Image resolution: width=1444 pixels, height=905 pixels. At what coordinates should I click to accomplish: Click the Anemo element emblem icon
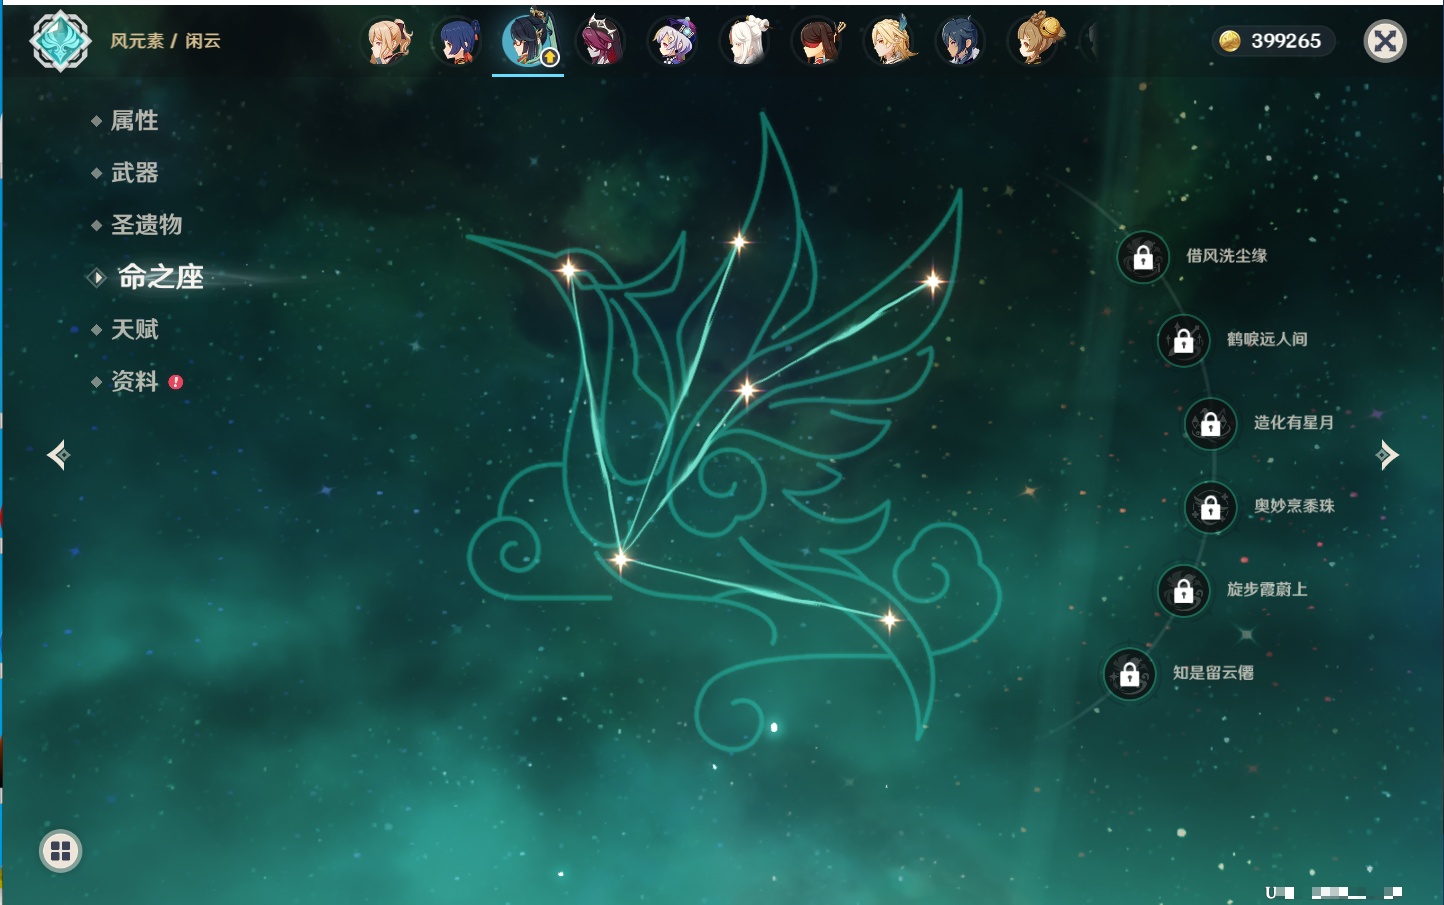pyautogui.click(x=60, y=41)
